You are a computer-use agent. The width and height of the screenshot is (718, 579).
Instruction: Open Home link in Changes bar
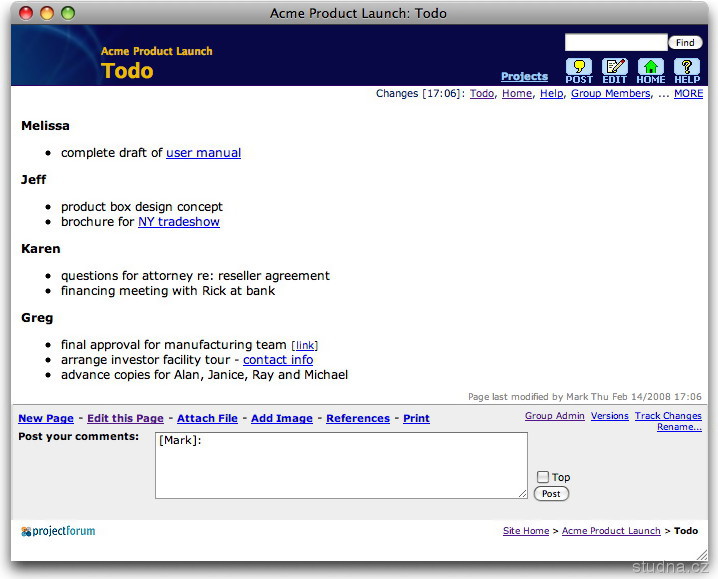pos(517,93)
